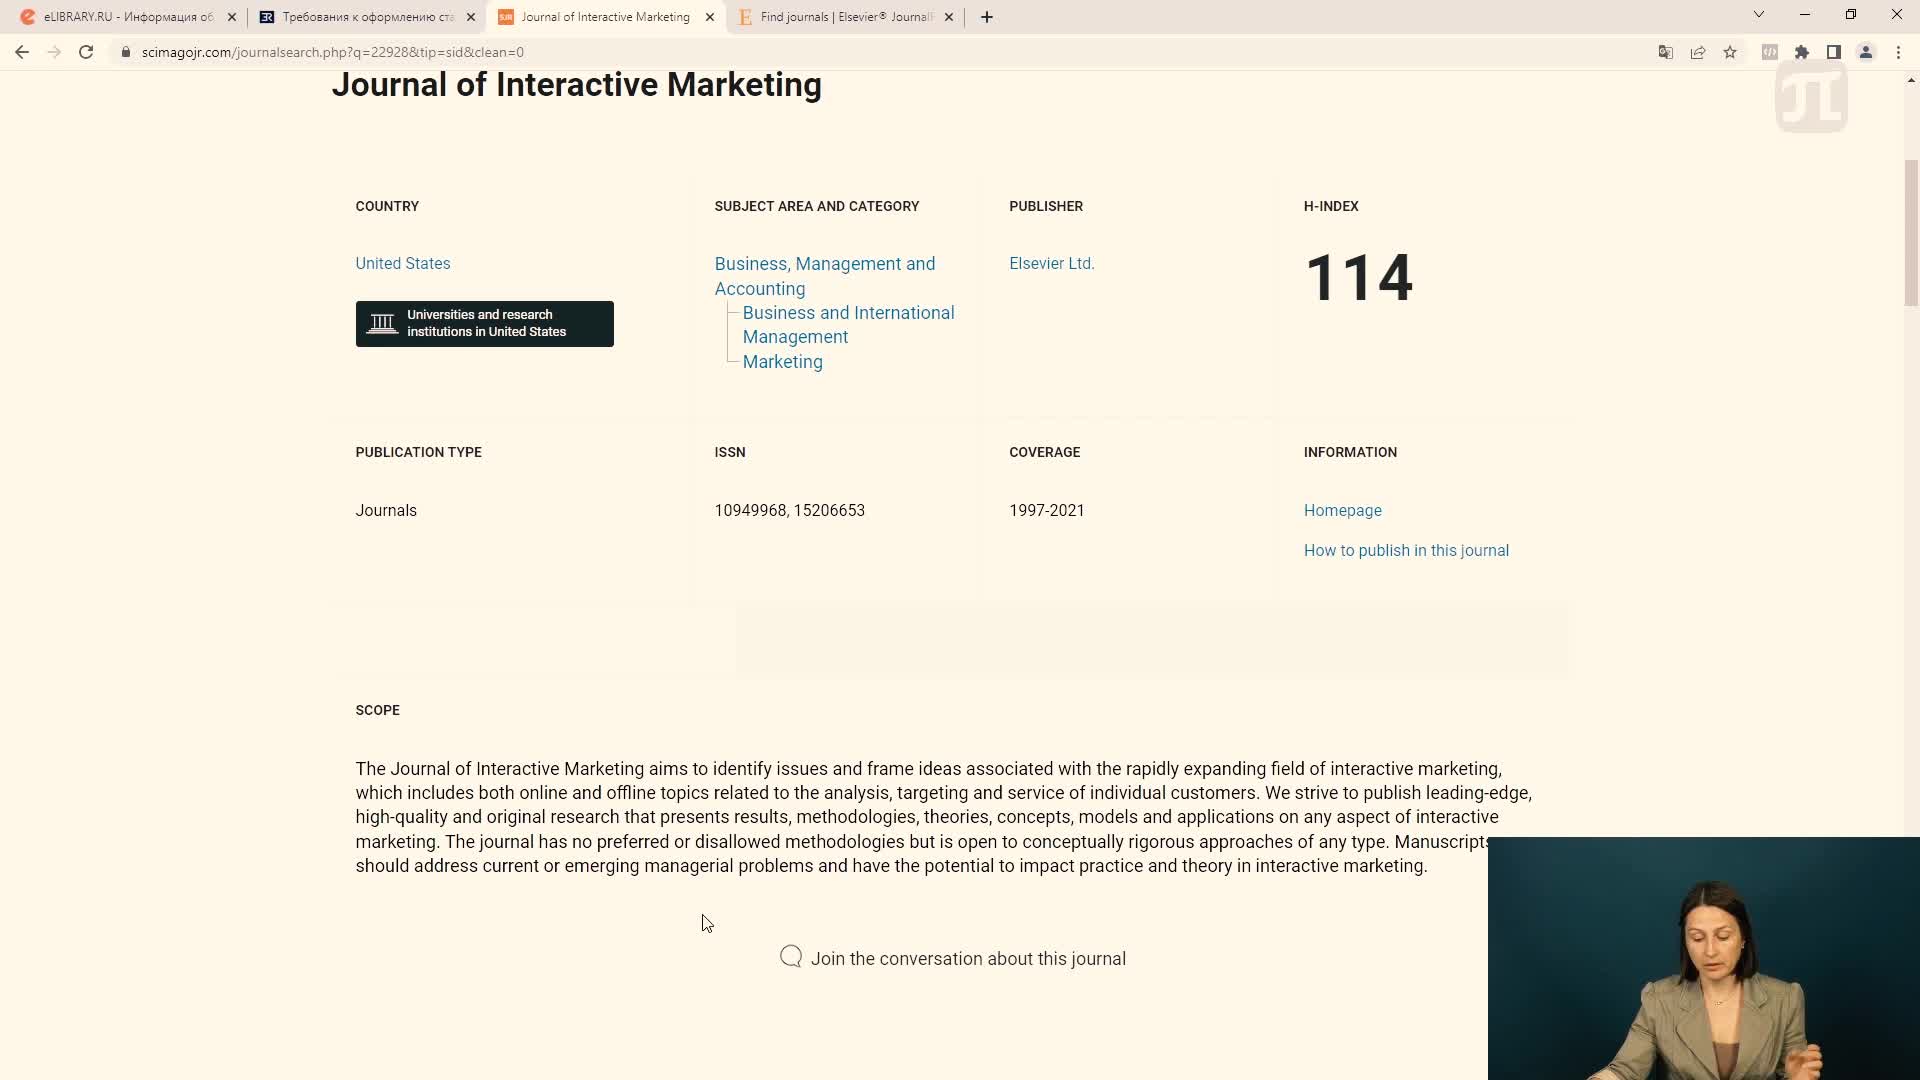The height and width of the screenshot is (1080, 1920).
Task: Go back to the previous page
Action: pyautogui.click(x=22, y=52)
